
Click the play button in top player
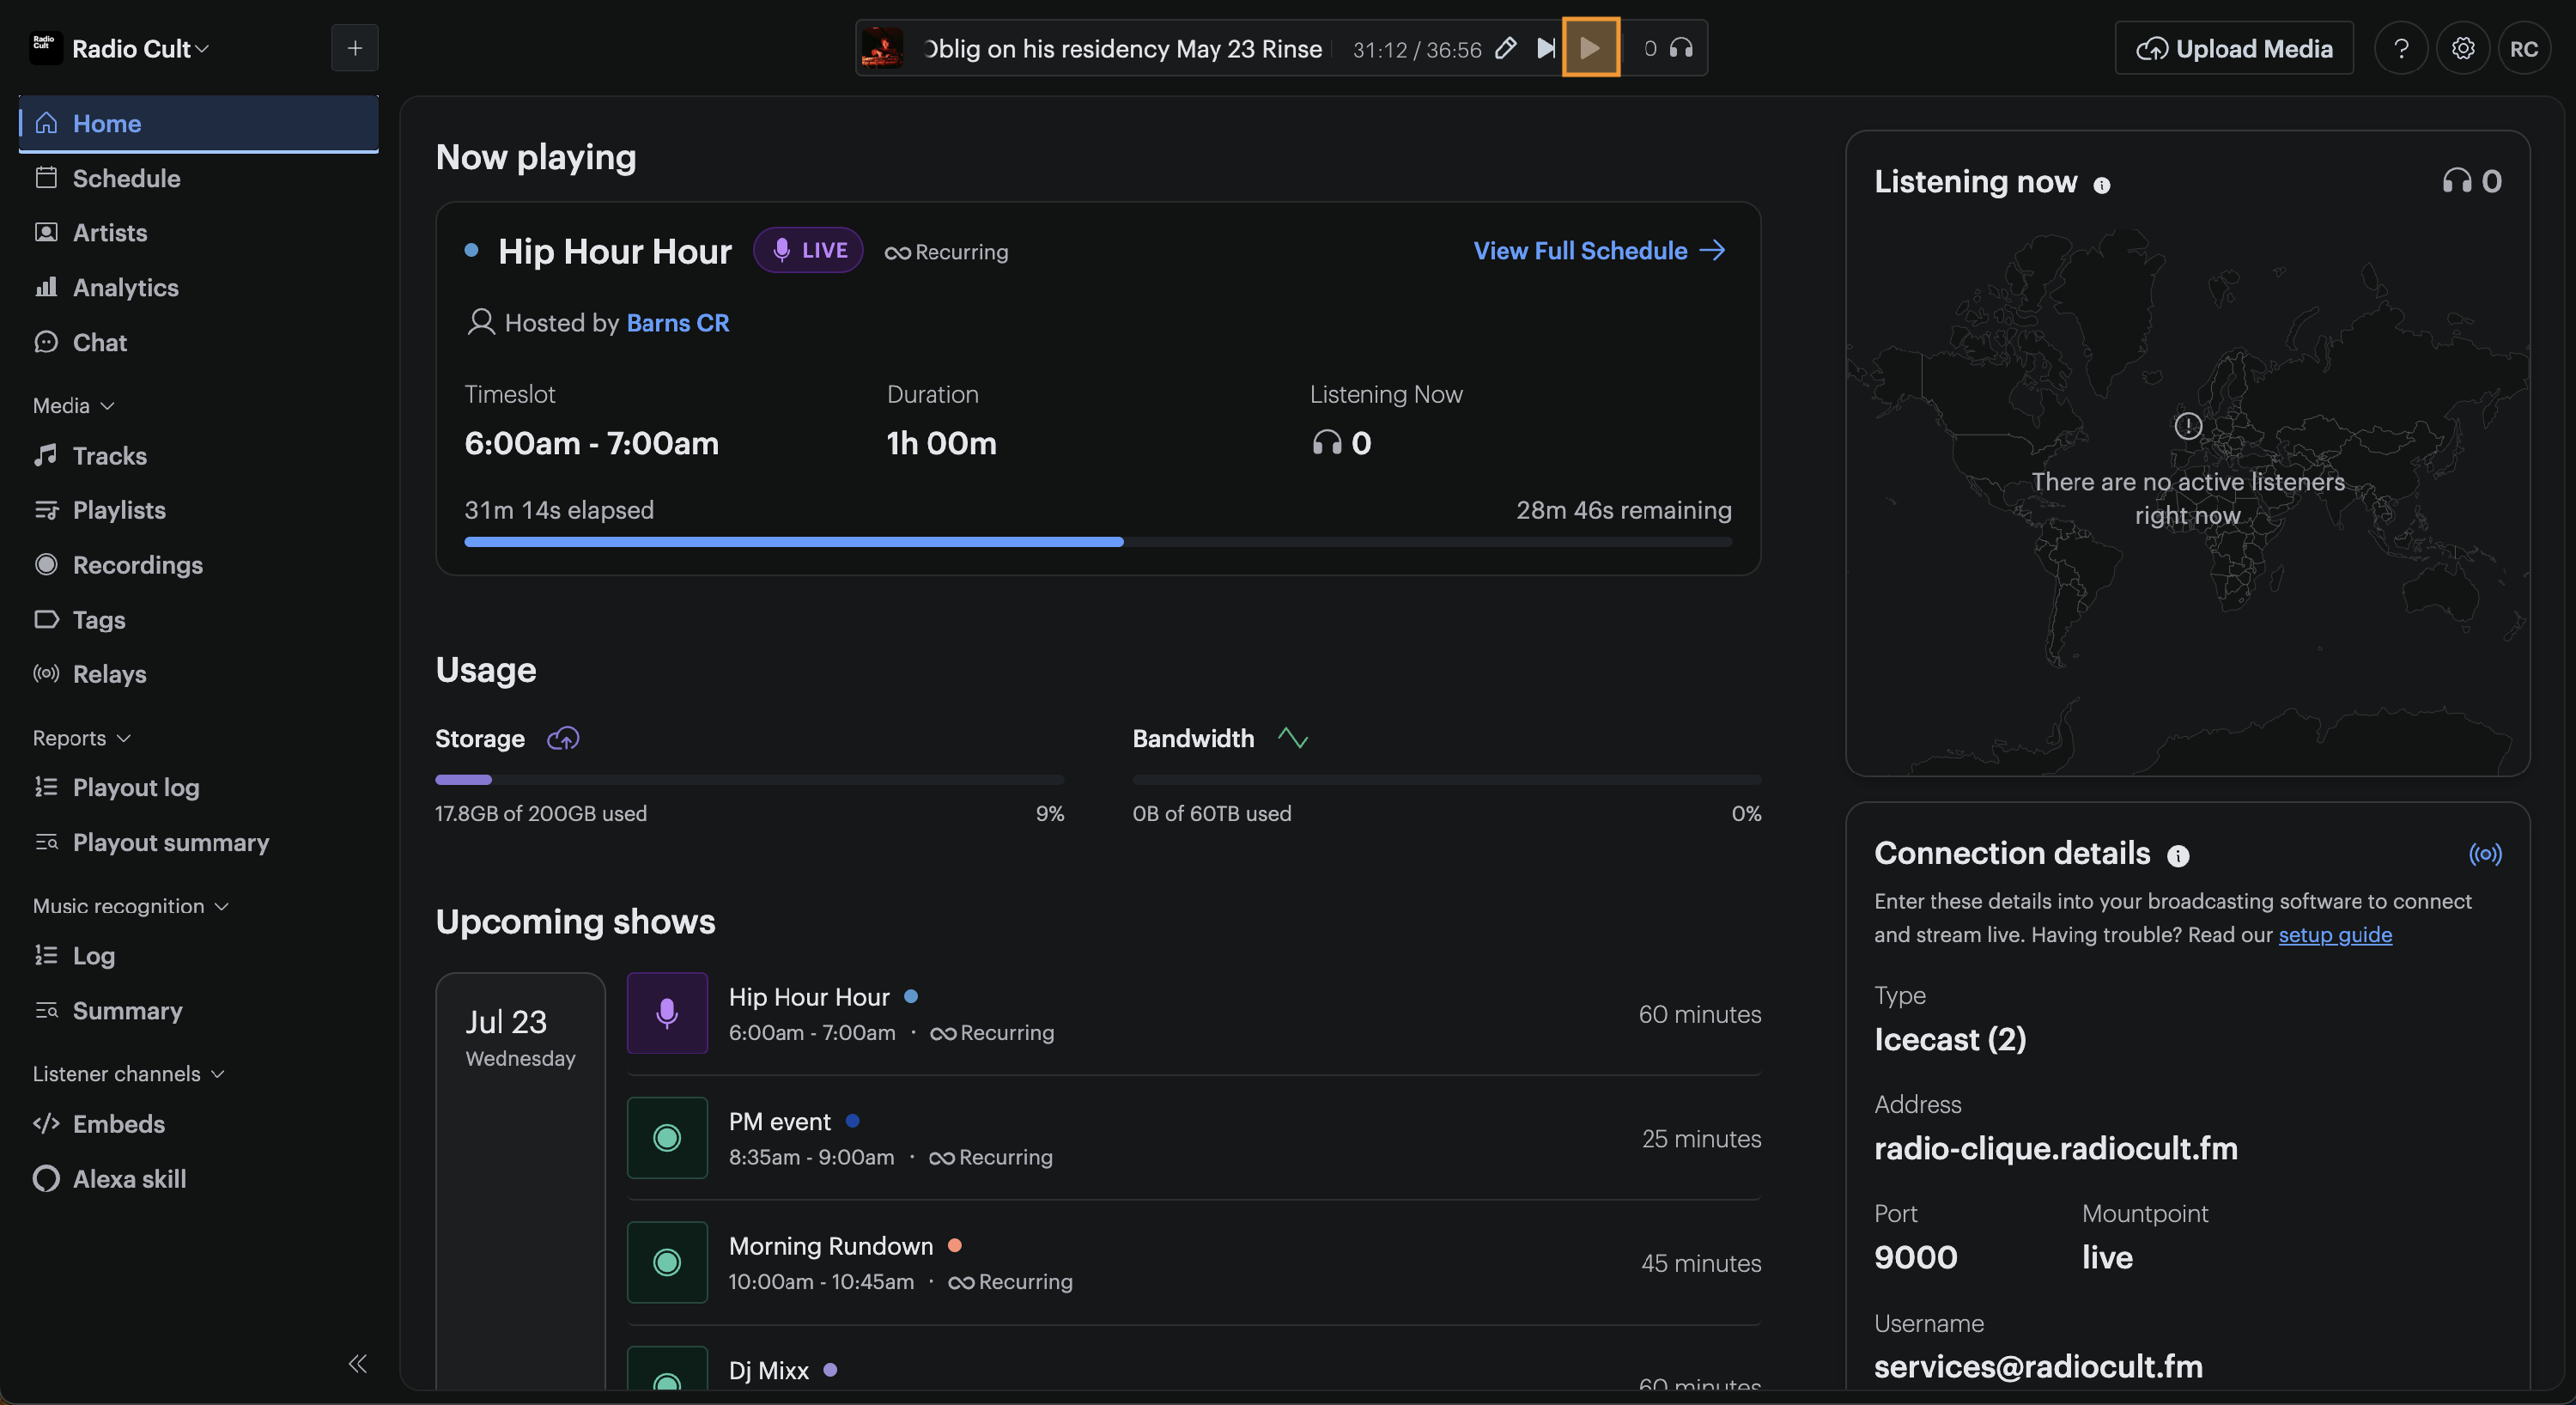tap(1590, 47)
